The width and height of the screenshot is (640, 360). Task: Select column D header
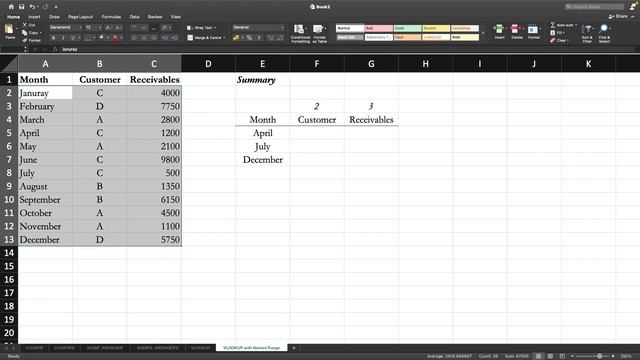click(x=208, y=64)
